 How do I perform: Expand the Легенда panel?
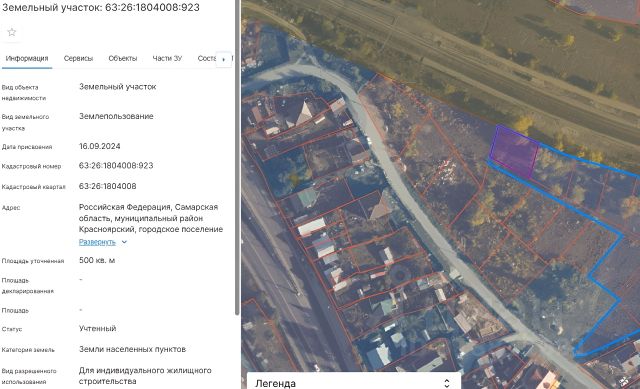(354, 383)
